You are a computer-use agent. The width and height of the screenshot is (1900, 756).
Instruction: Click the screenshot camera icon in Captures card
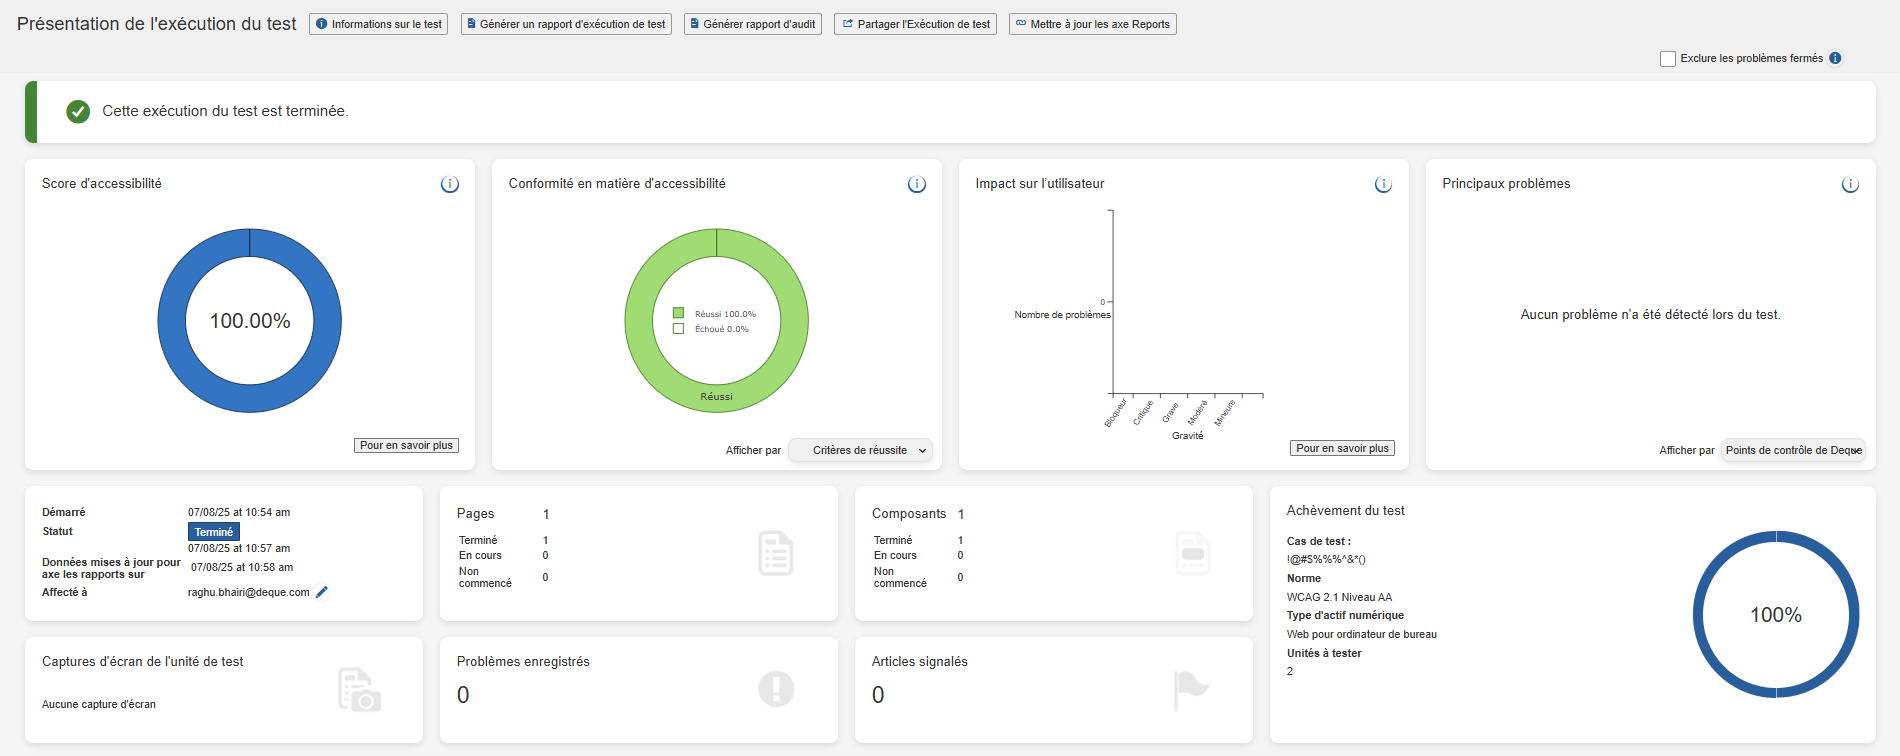359,690
